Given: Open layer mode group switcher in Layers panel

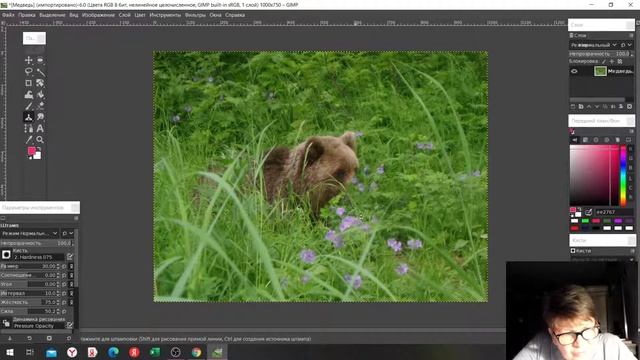Looking at the screenshot, I should point(627,44).
